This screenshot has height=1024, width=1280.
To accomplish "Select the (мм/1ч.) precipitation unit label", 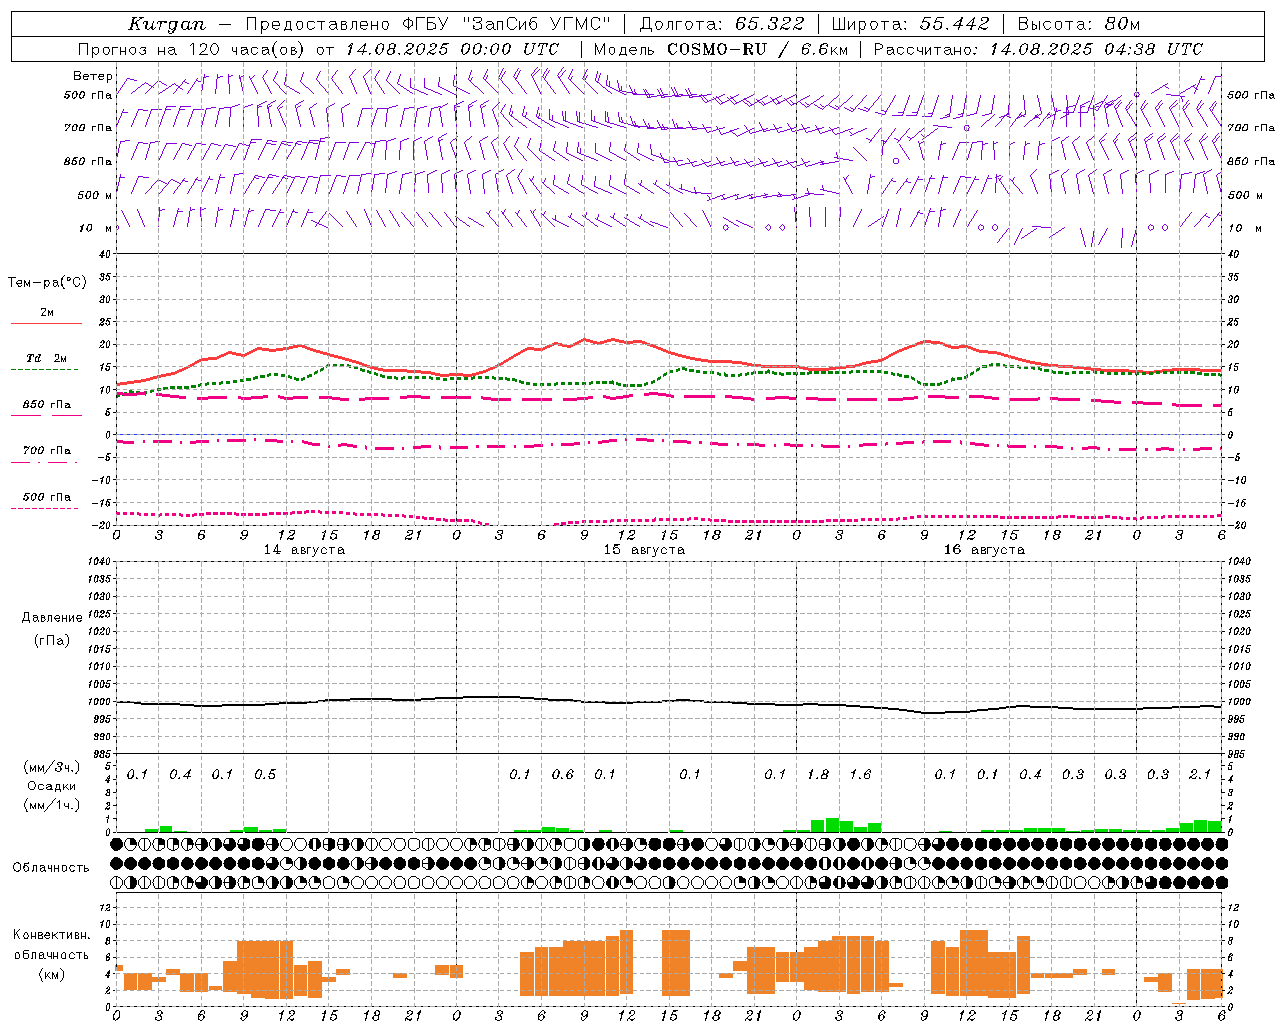I will point(50,805).
